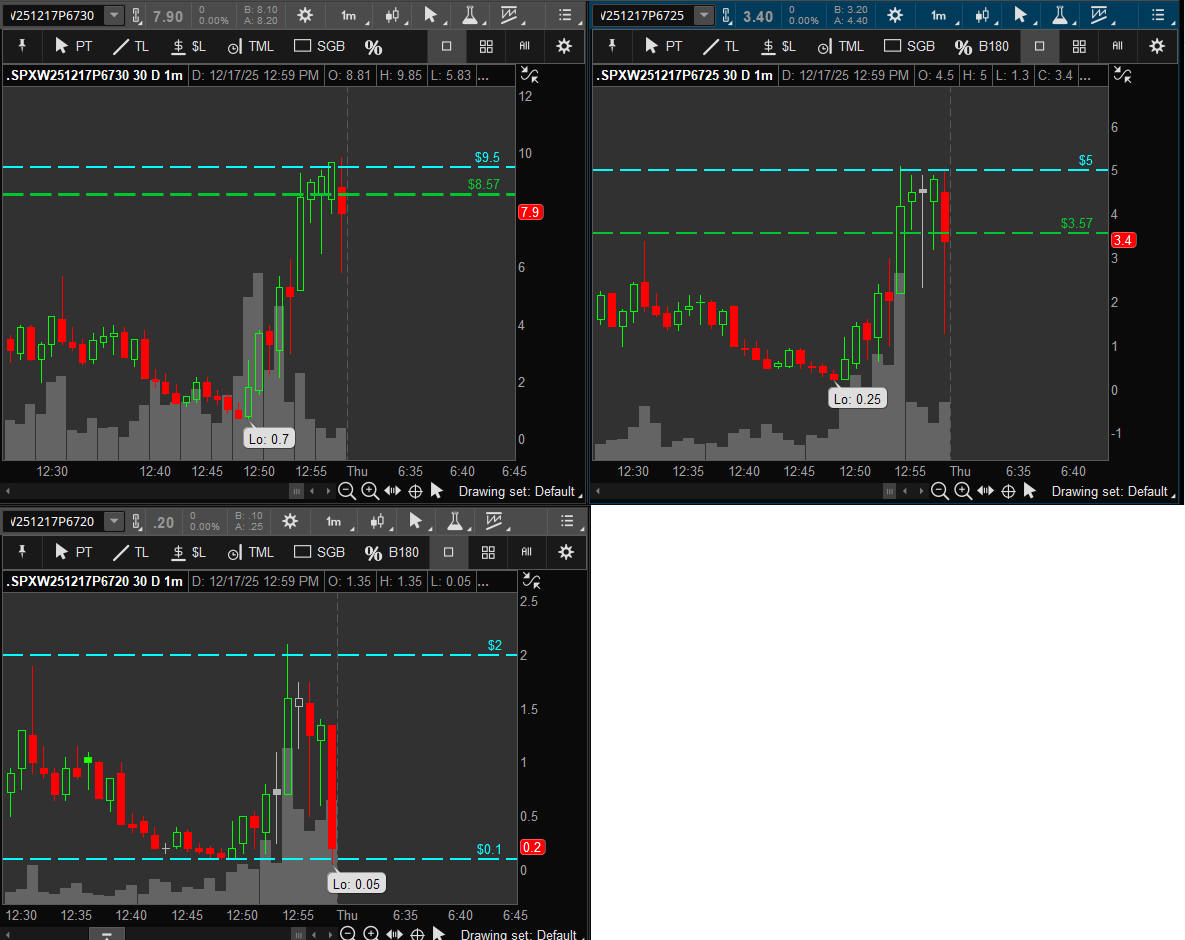Click the TML time level button in the P6720 toolbar
Screen dimensions: 1185x940
pyautogui.click(x=251, y=552)
